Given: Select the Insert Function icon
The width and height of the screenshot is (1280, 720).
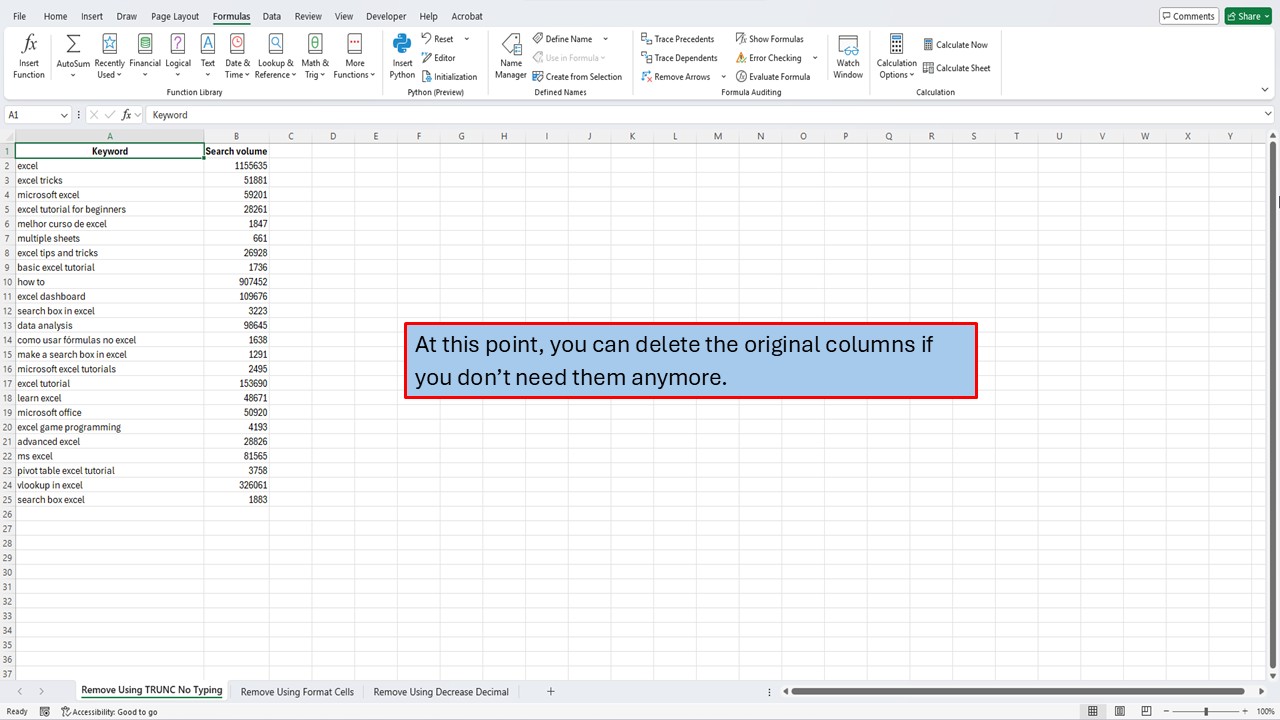Looking at the screenshot, I should coord(28,55).
